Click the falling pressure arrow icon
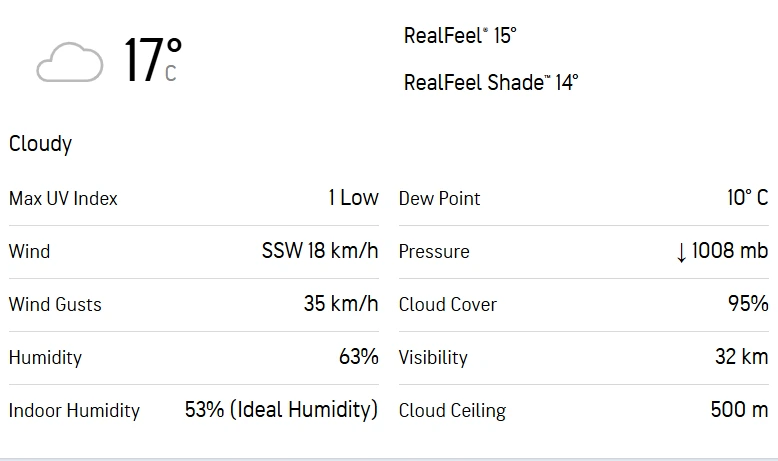The width and height of the screenshot is (778, 461). [682, 252]
